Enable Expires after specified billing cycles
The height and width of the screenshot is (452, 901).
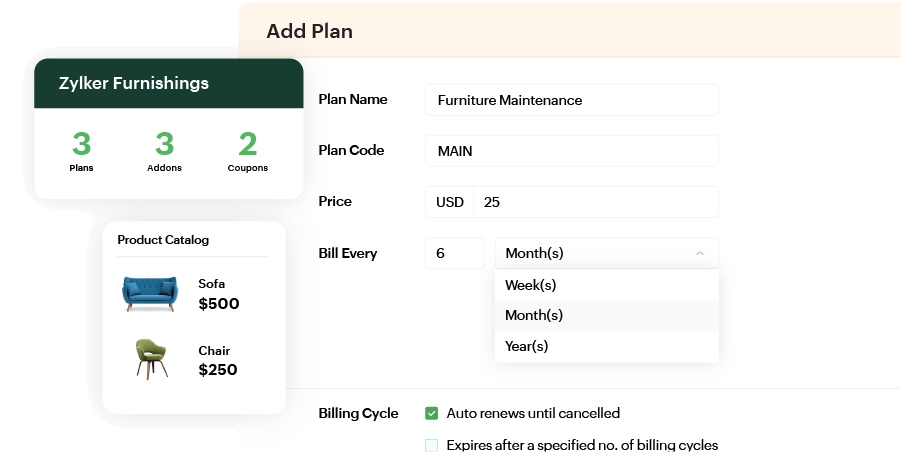[x=432, y=445]
